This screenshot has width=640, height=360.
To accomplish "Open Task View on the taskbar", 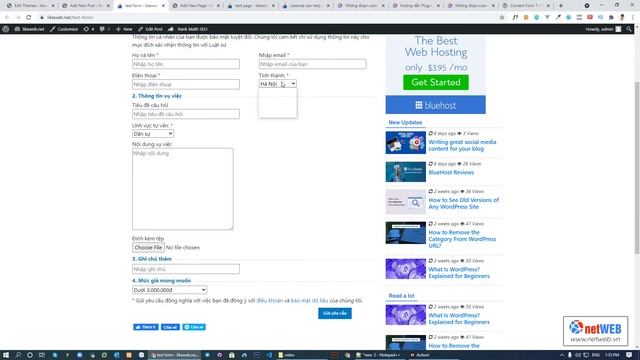I will (x=42, y=355).
